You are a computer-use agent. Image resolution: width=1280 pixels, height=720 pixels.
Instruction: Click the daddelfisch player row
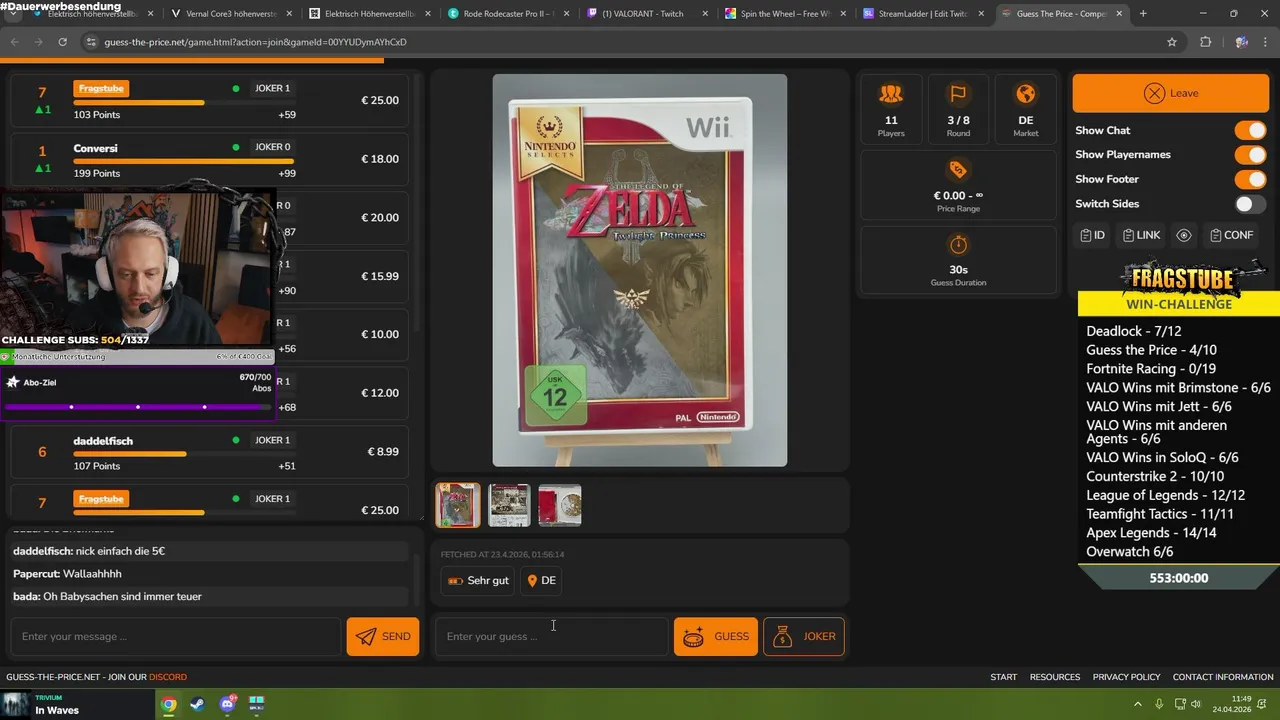click(x=210, y=452)
